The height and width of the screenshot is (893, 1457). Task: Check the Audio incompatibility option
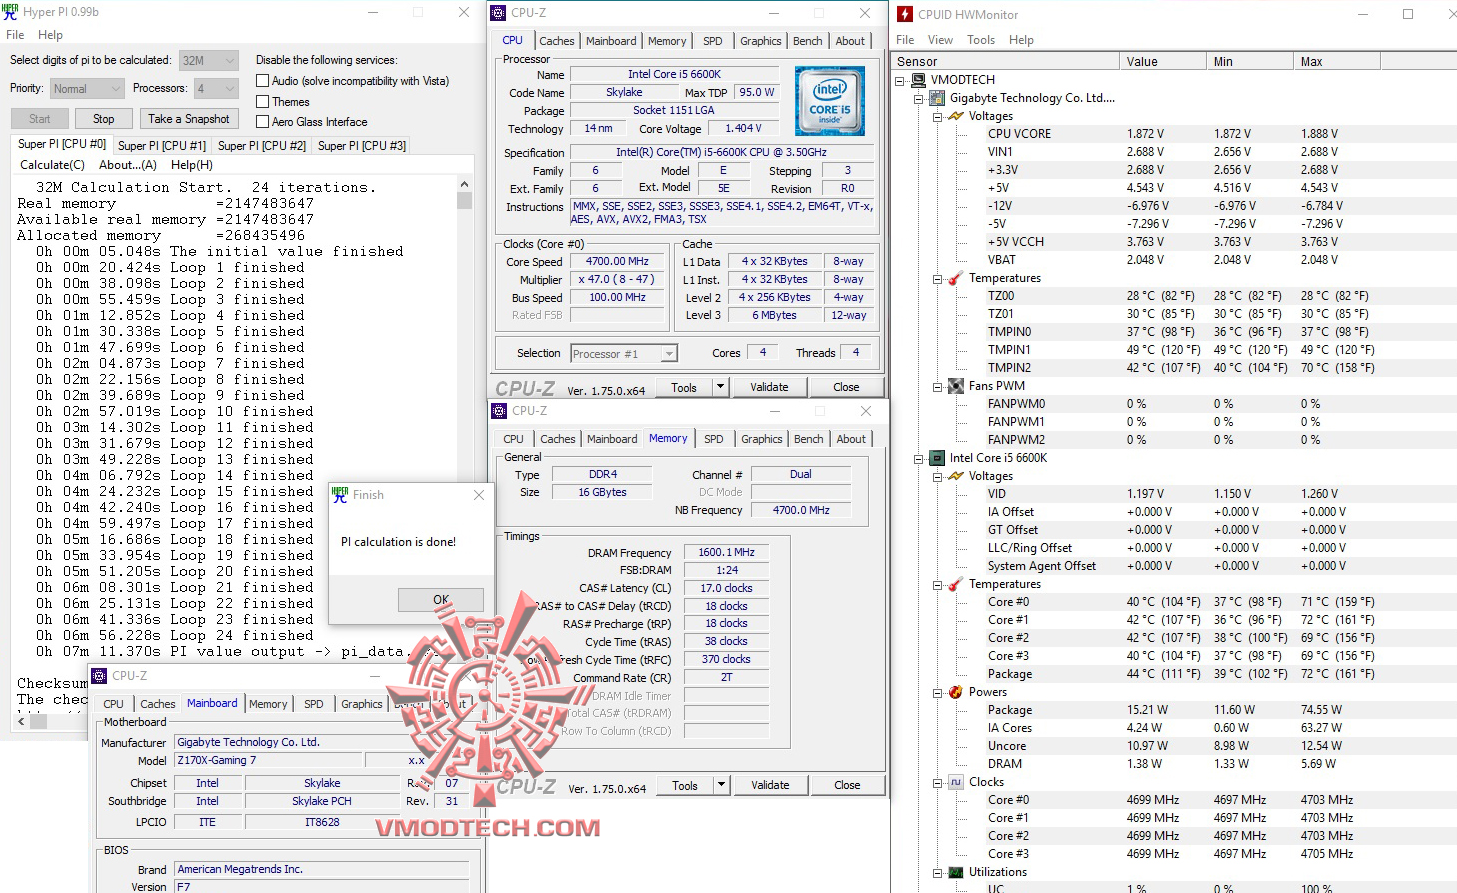[x=262, y=80]
